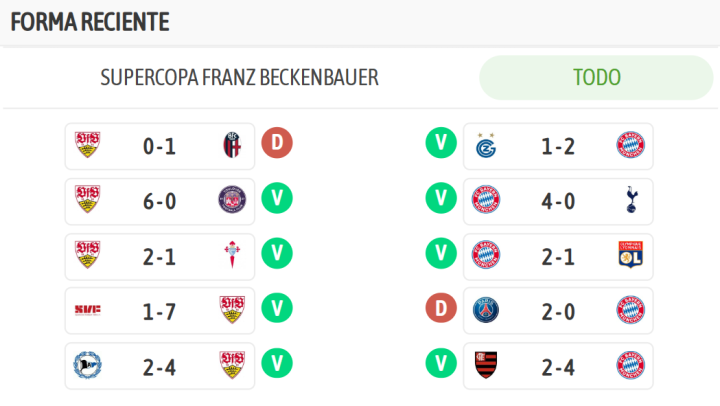This screenshot has width=720, height=406.
Task: Click the Lyon crest in 2-1 match
Action: pyautogui.click(x=630, y=255)
